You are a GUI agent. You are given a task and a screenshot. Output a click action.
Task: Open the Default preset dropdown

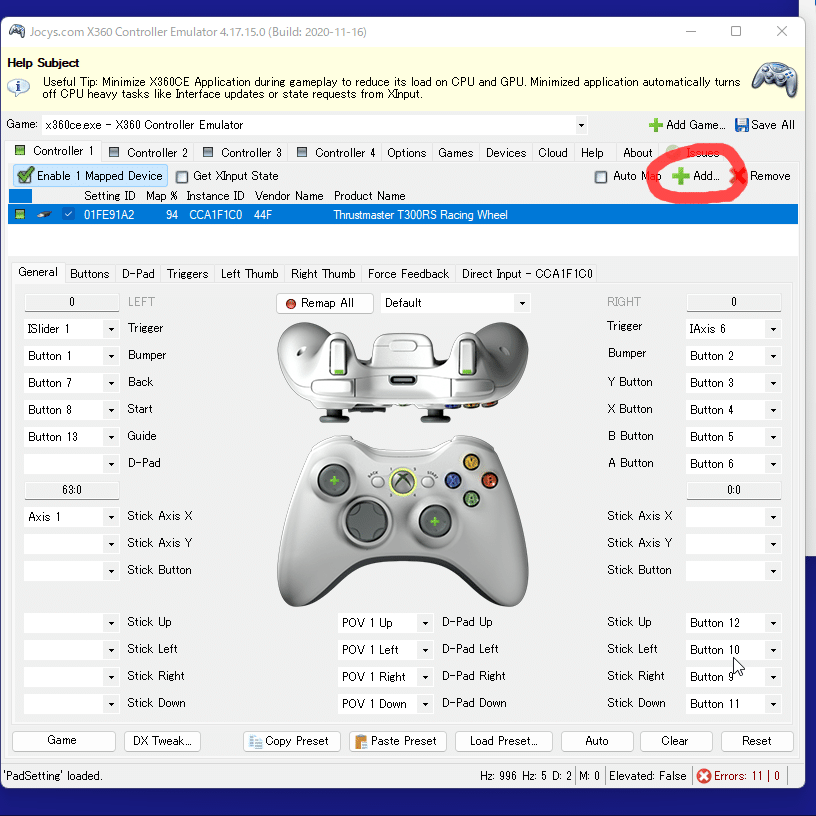pos(522,303)
